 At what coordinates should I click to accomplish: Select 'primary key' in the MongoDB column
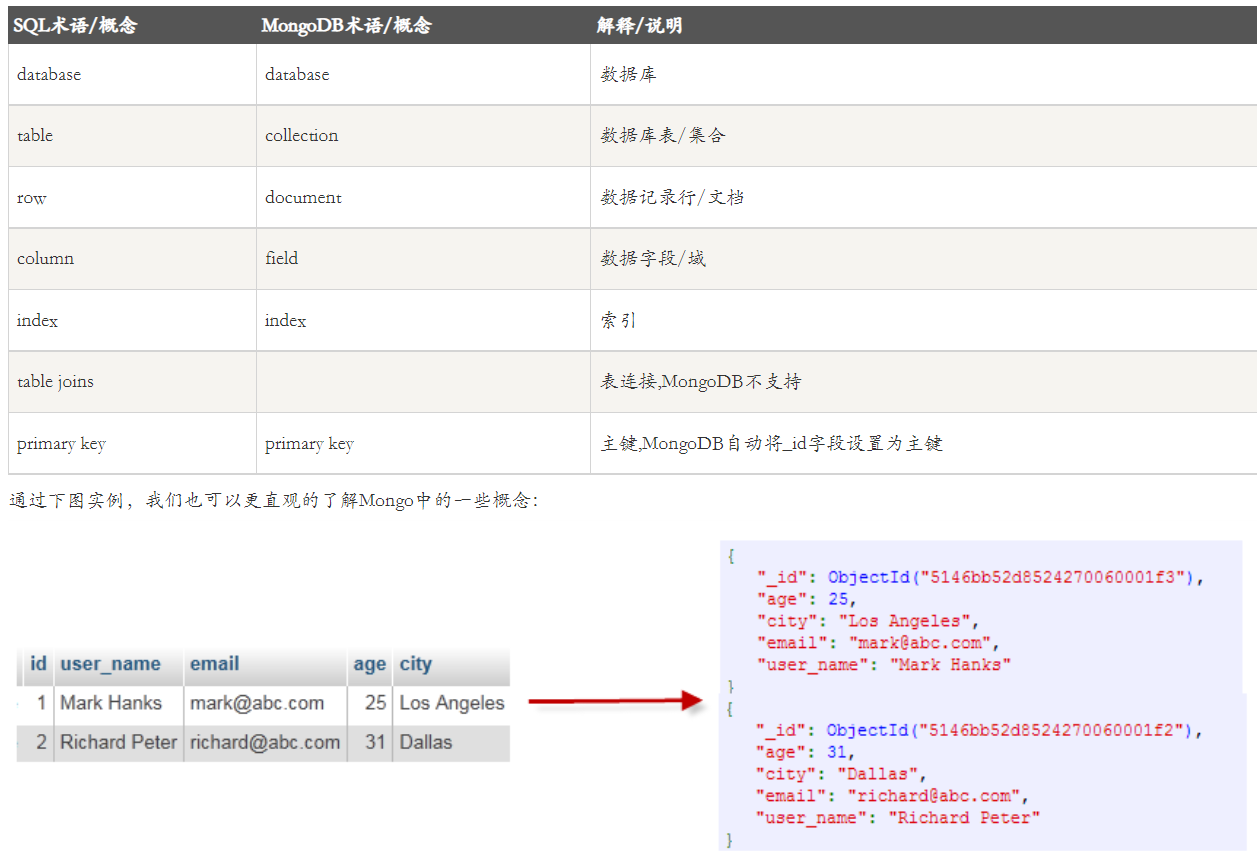click(424, 443)
